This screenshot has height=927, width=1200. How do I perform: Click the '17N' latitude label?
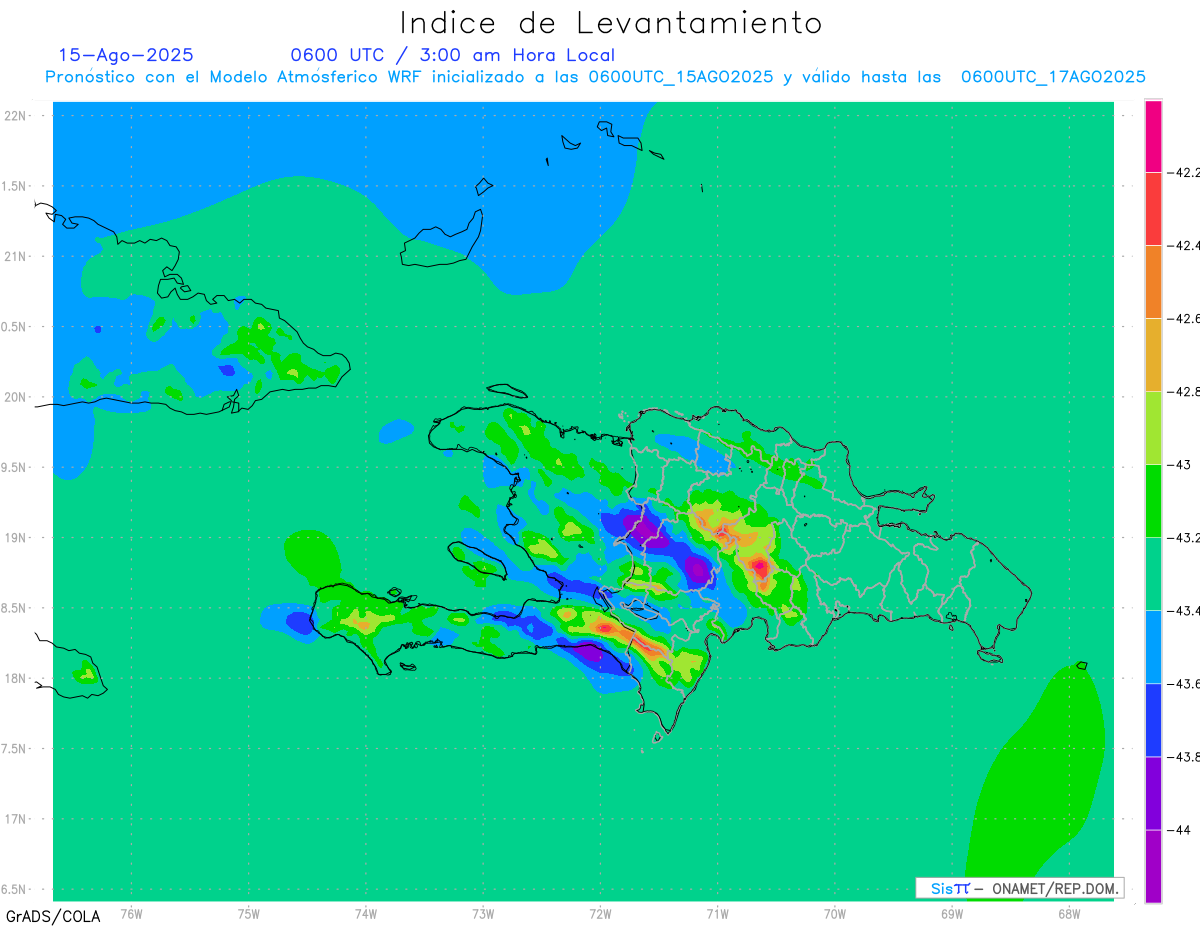(15, 819)
